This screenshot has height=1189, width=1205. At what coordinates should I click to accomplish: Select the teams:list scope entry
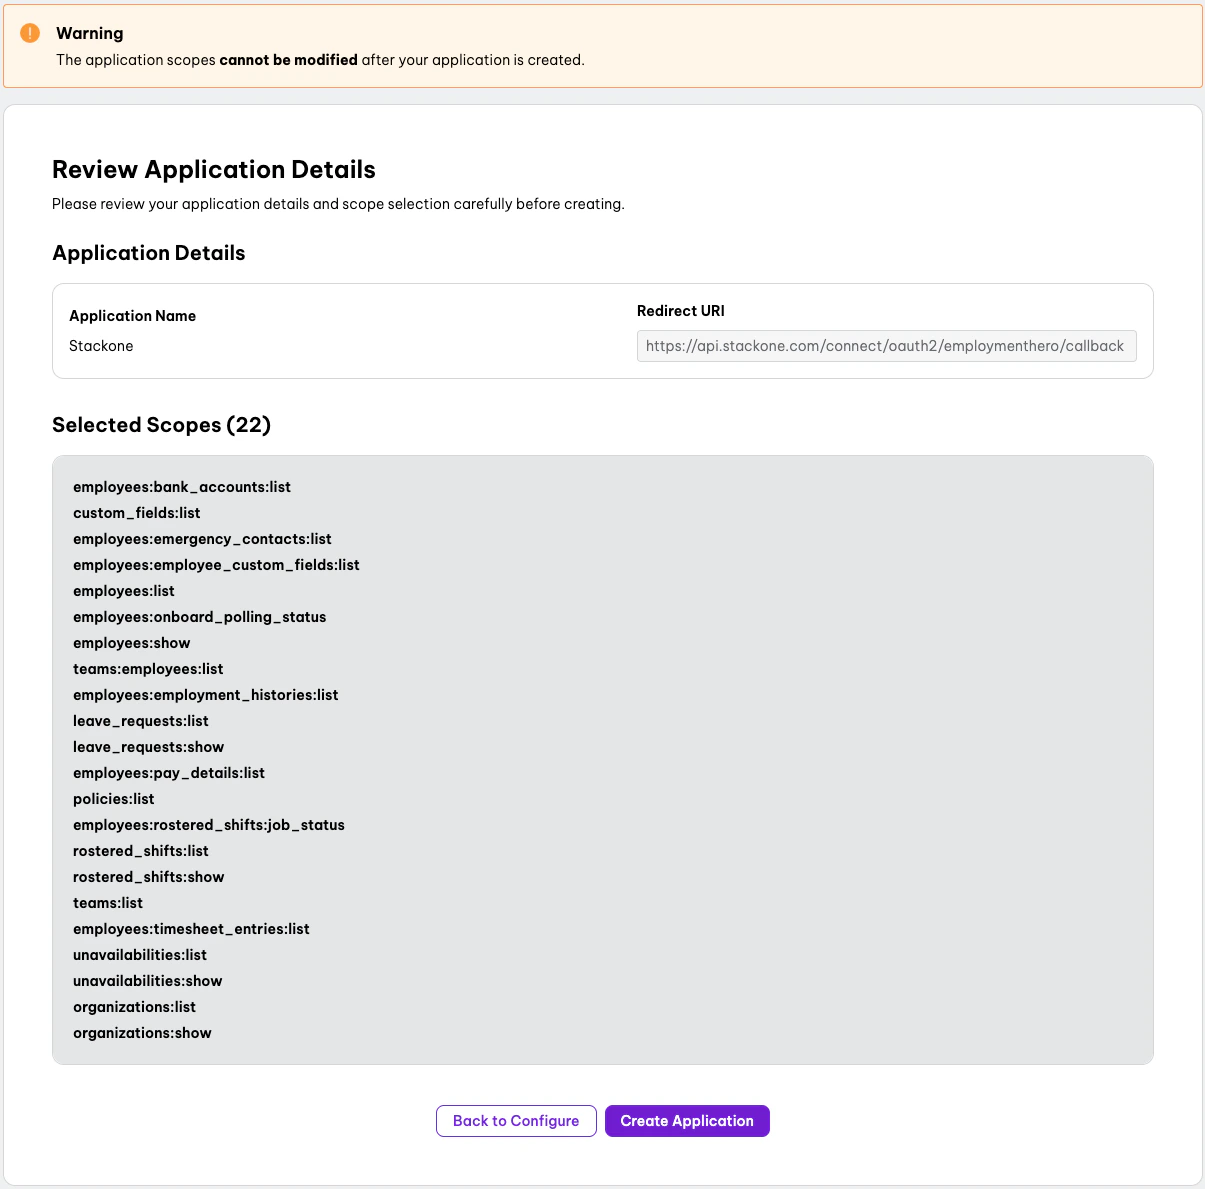point(108,902)
